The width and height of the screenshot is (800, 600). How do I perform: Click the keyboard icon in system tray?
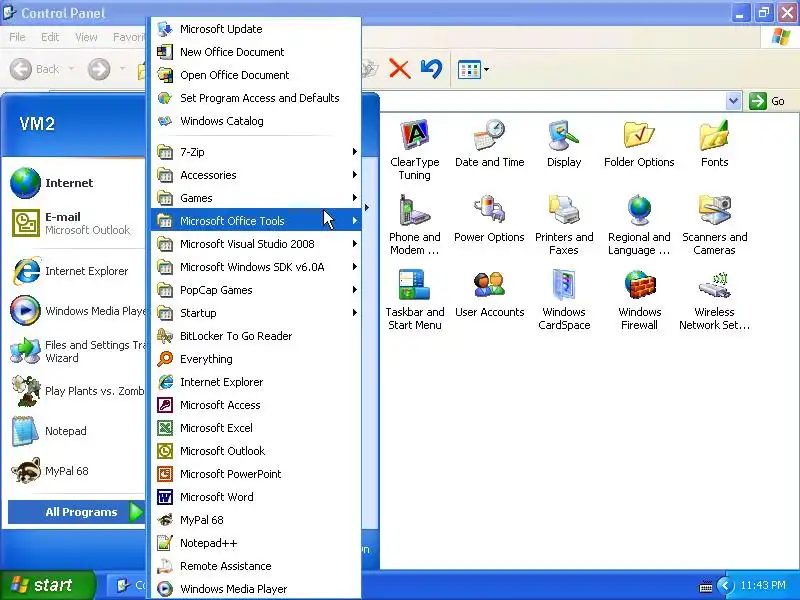coord(706,586)
